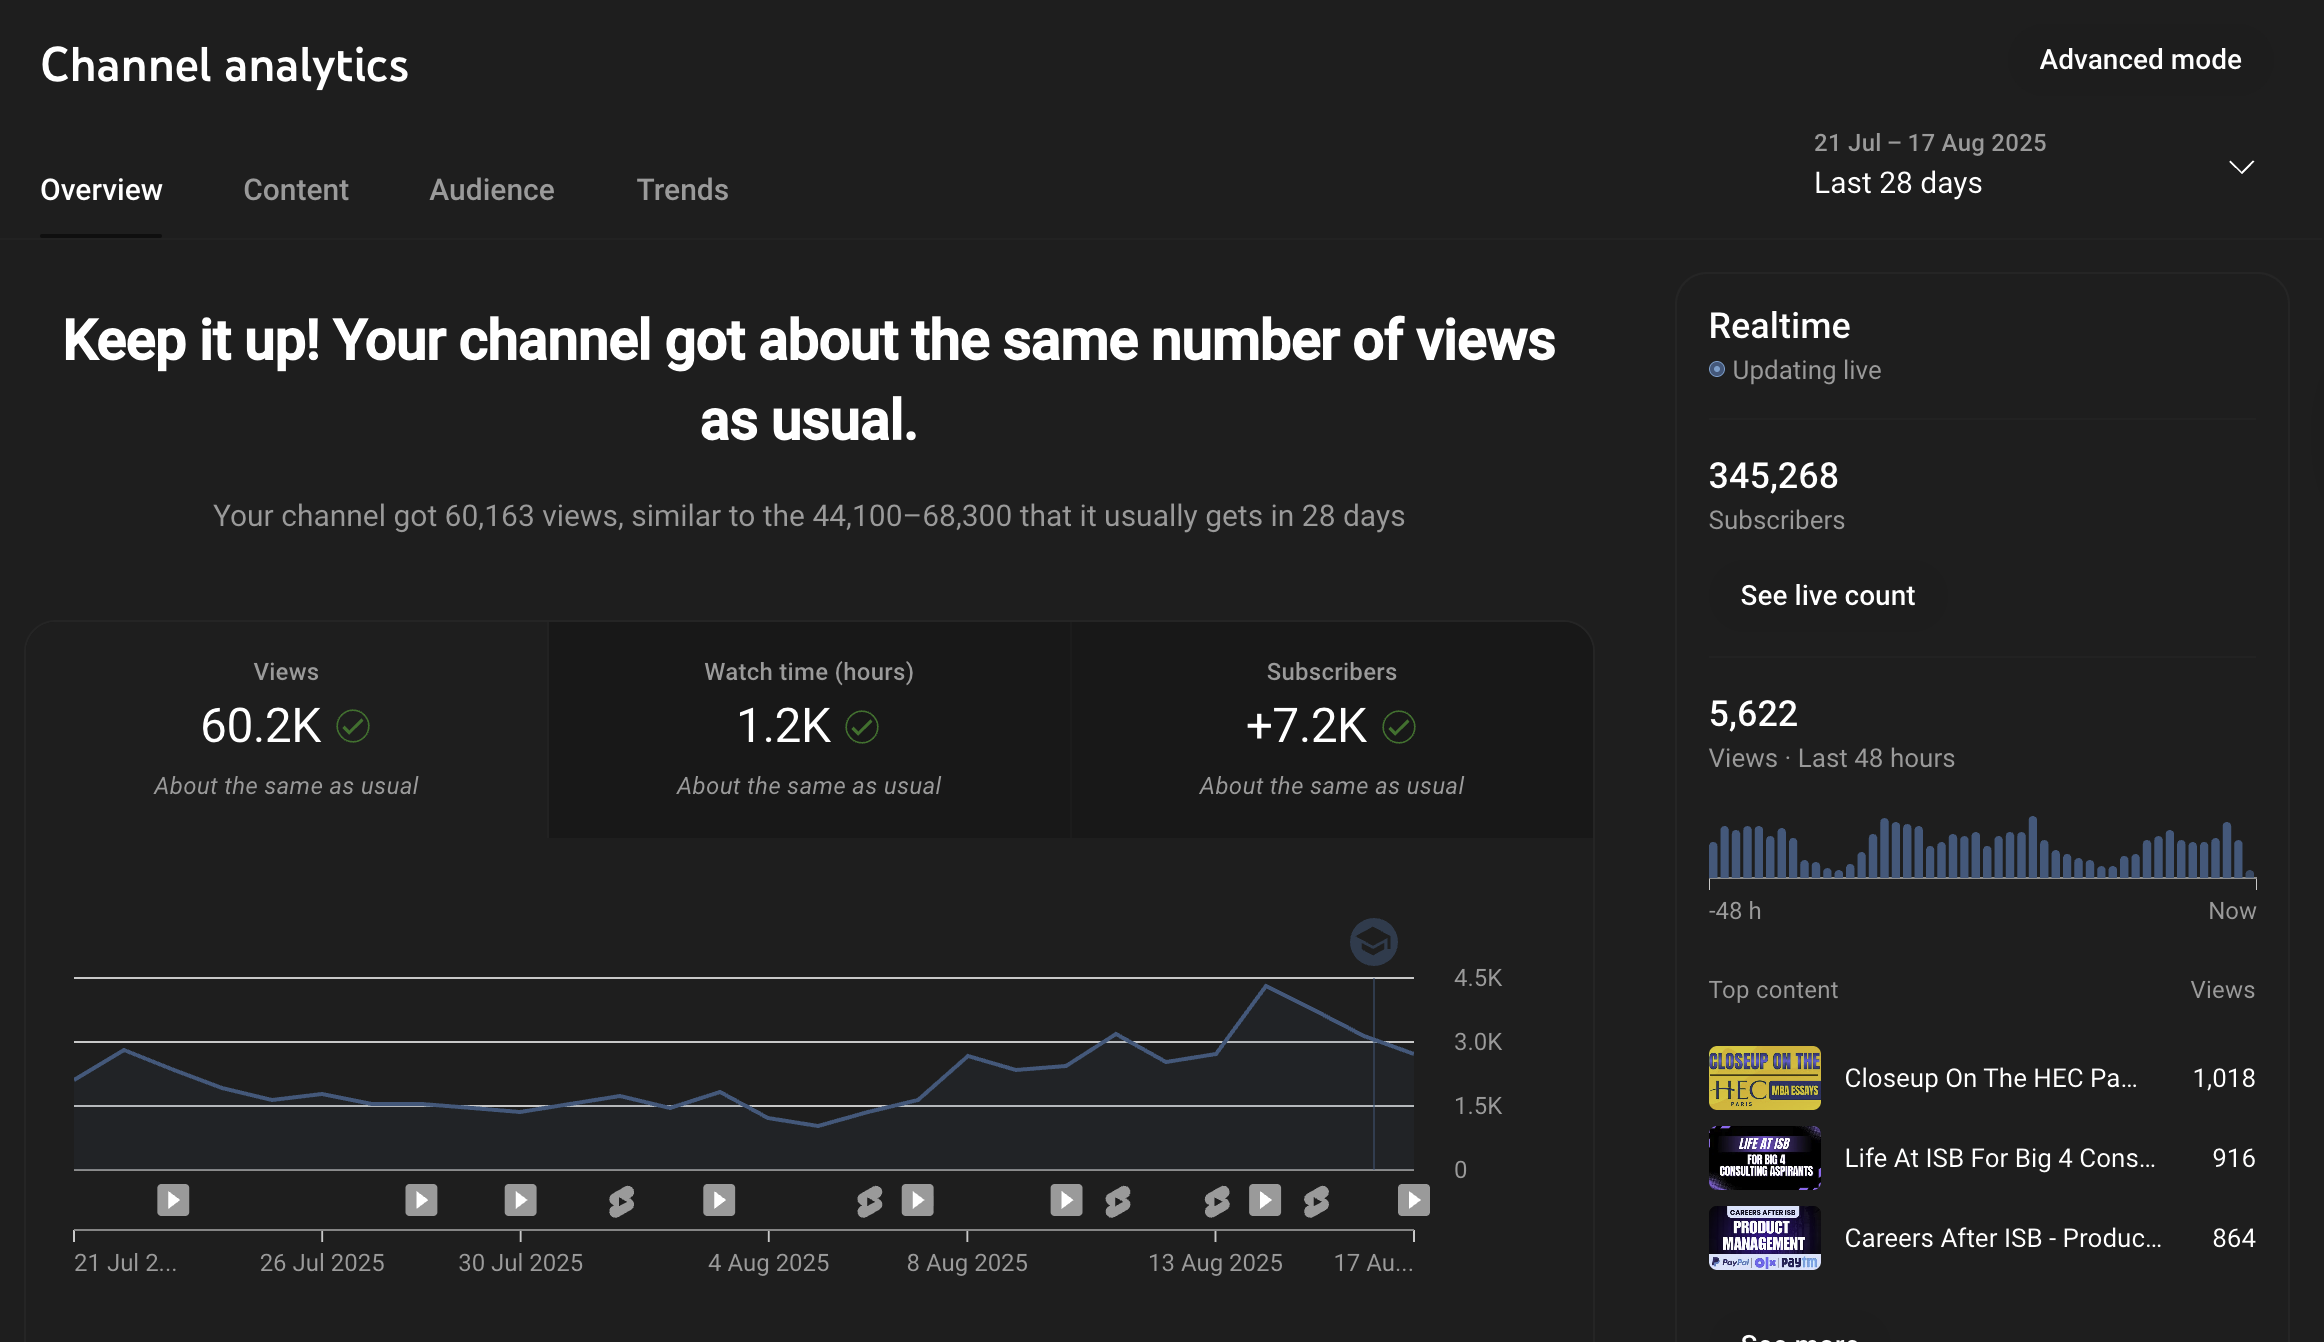Expand the date range dropdown chevron

[x=2241, y=166]
